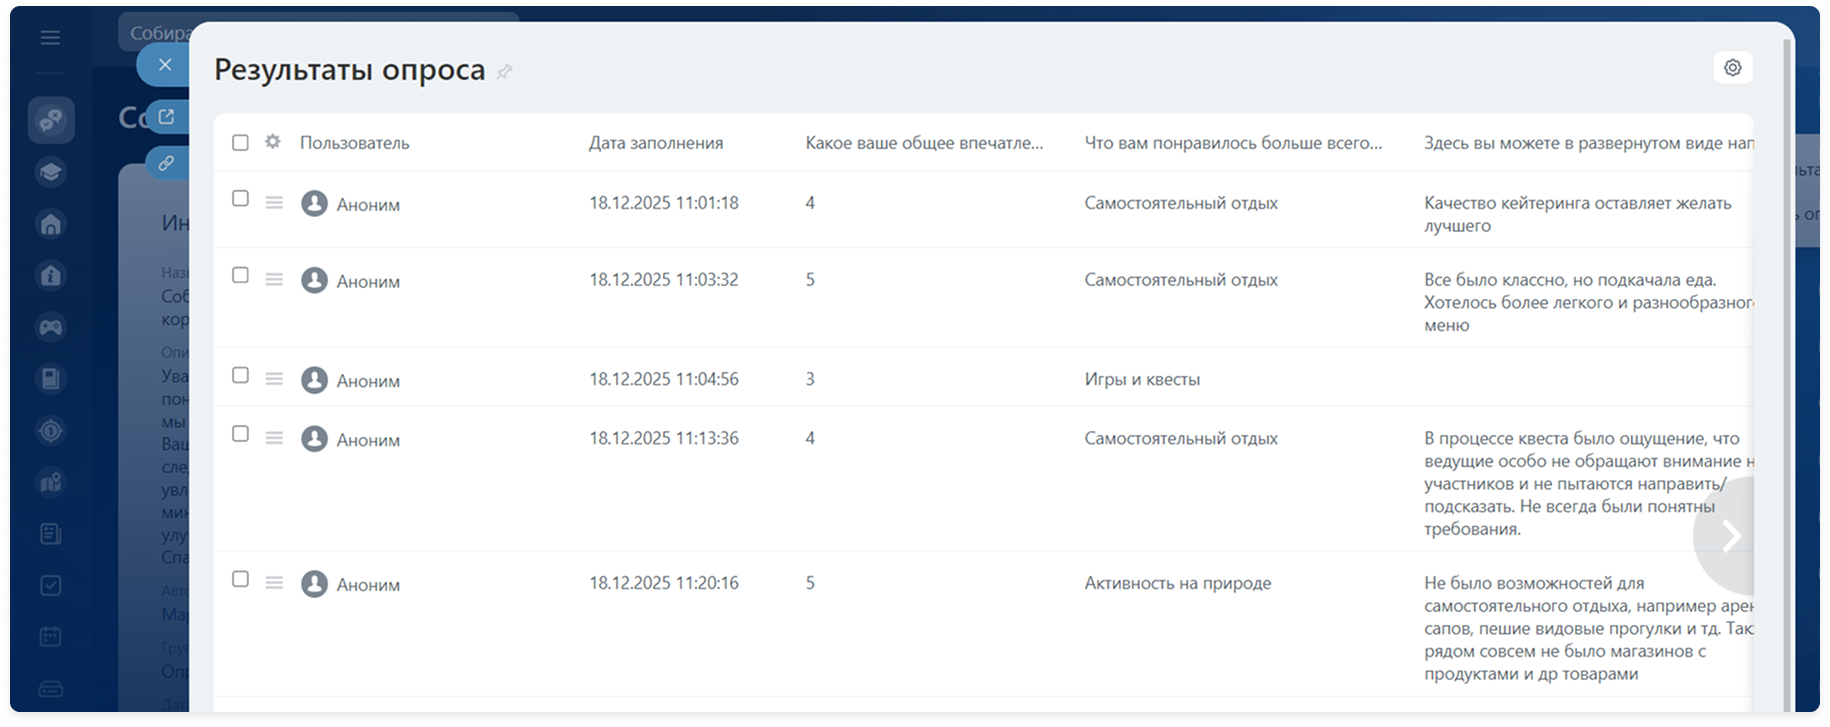Click the pin icon beside Результаты опроса title
This screenshot has height=727, width=1830.
point(505,72)
